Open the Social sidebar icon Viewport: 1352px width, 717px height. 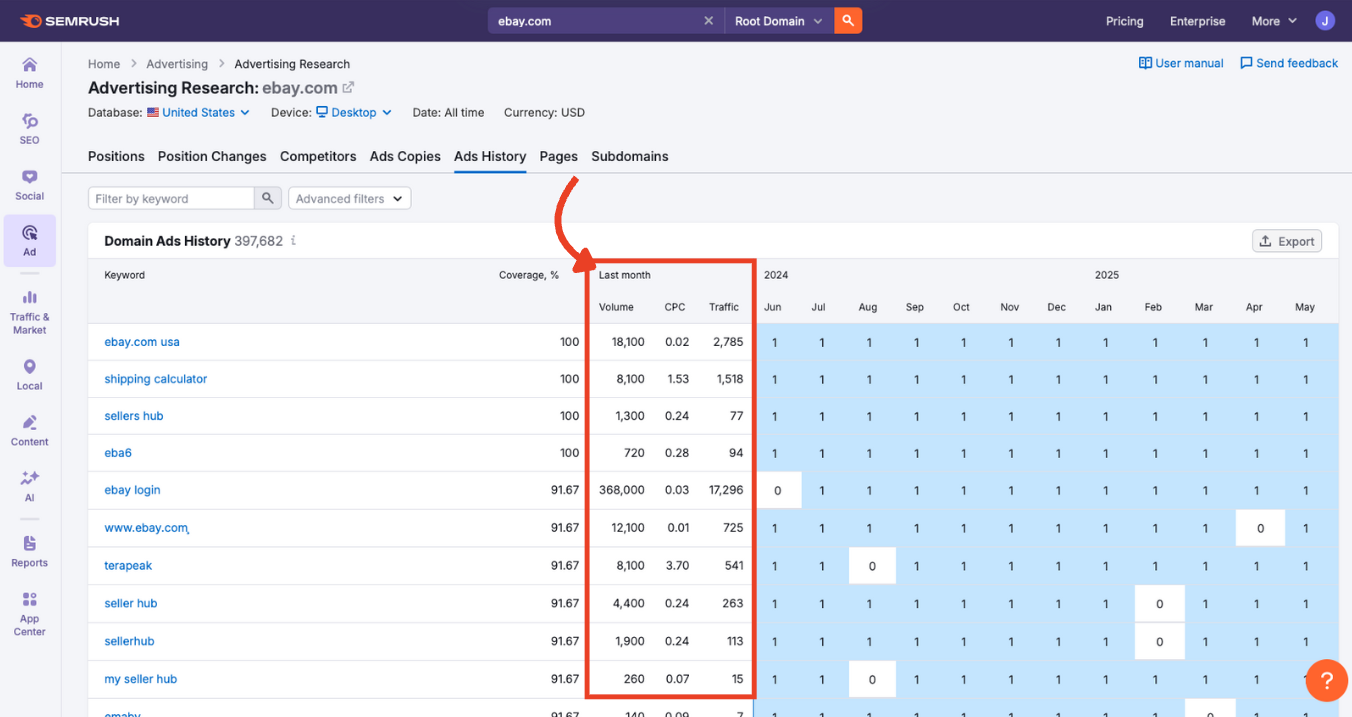tap(29, 185)
